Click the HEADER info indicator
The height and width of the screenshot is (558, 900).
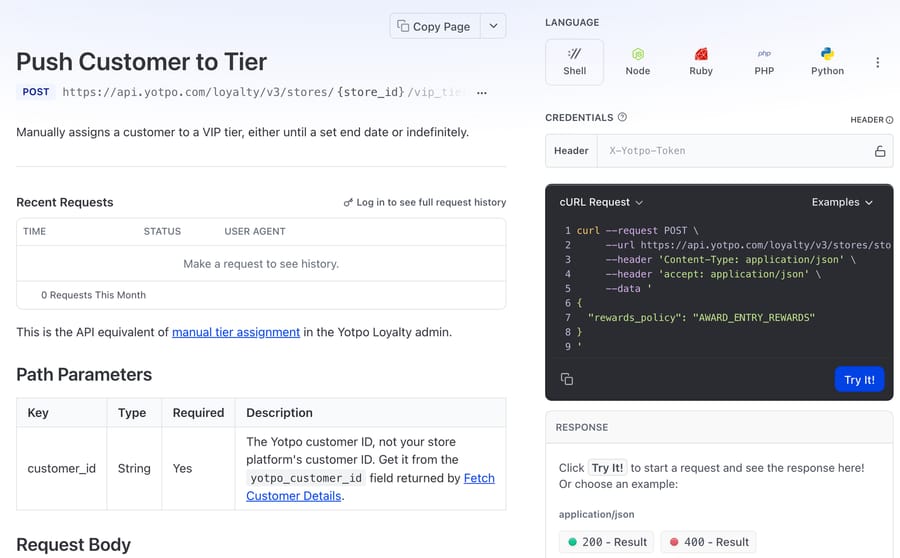(x=871, y=120)
